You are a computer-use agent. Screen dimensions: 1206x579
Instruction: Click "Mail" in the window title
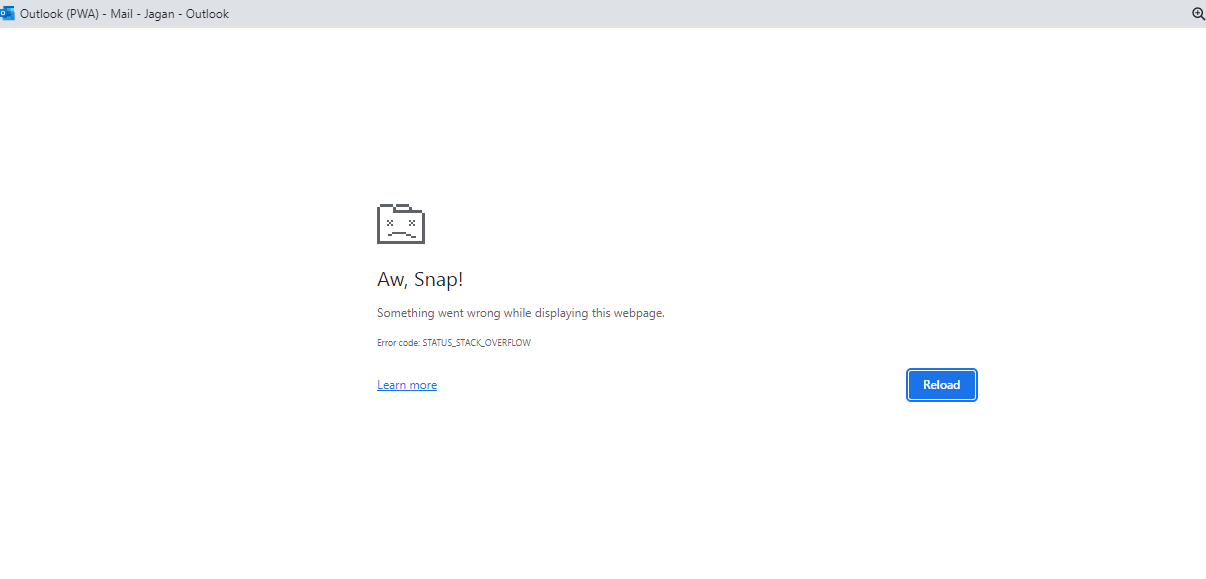pos(123,14)
